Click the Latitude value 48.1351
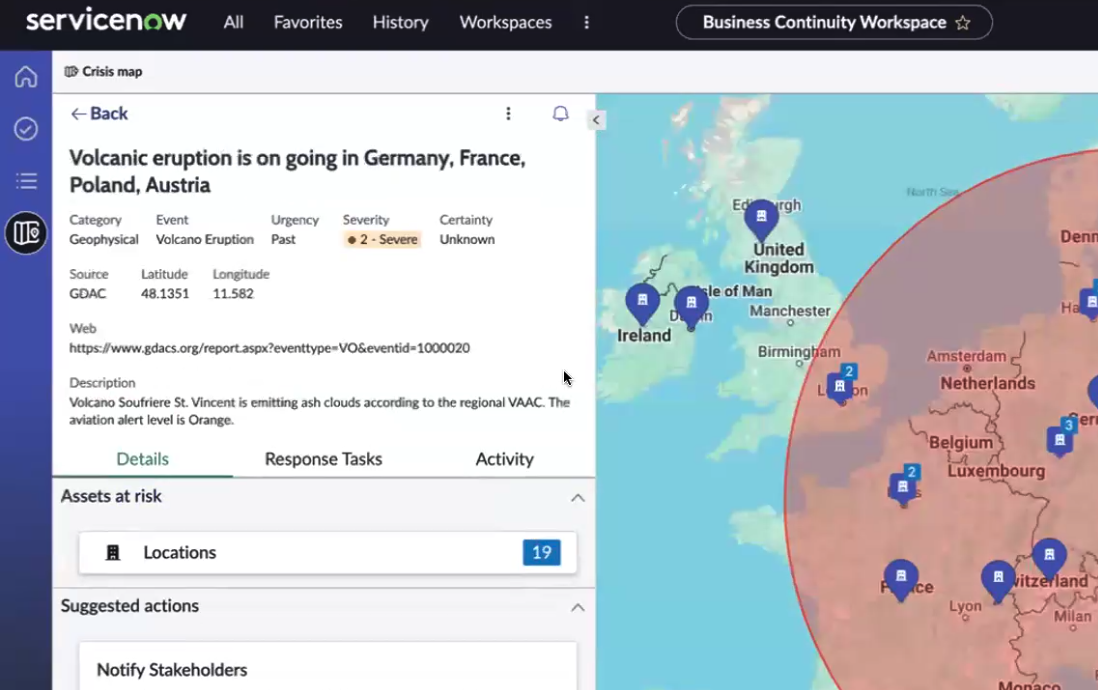 (165, 294)
